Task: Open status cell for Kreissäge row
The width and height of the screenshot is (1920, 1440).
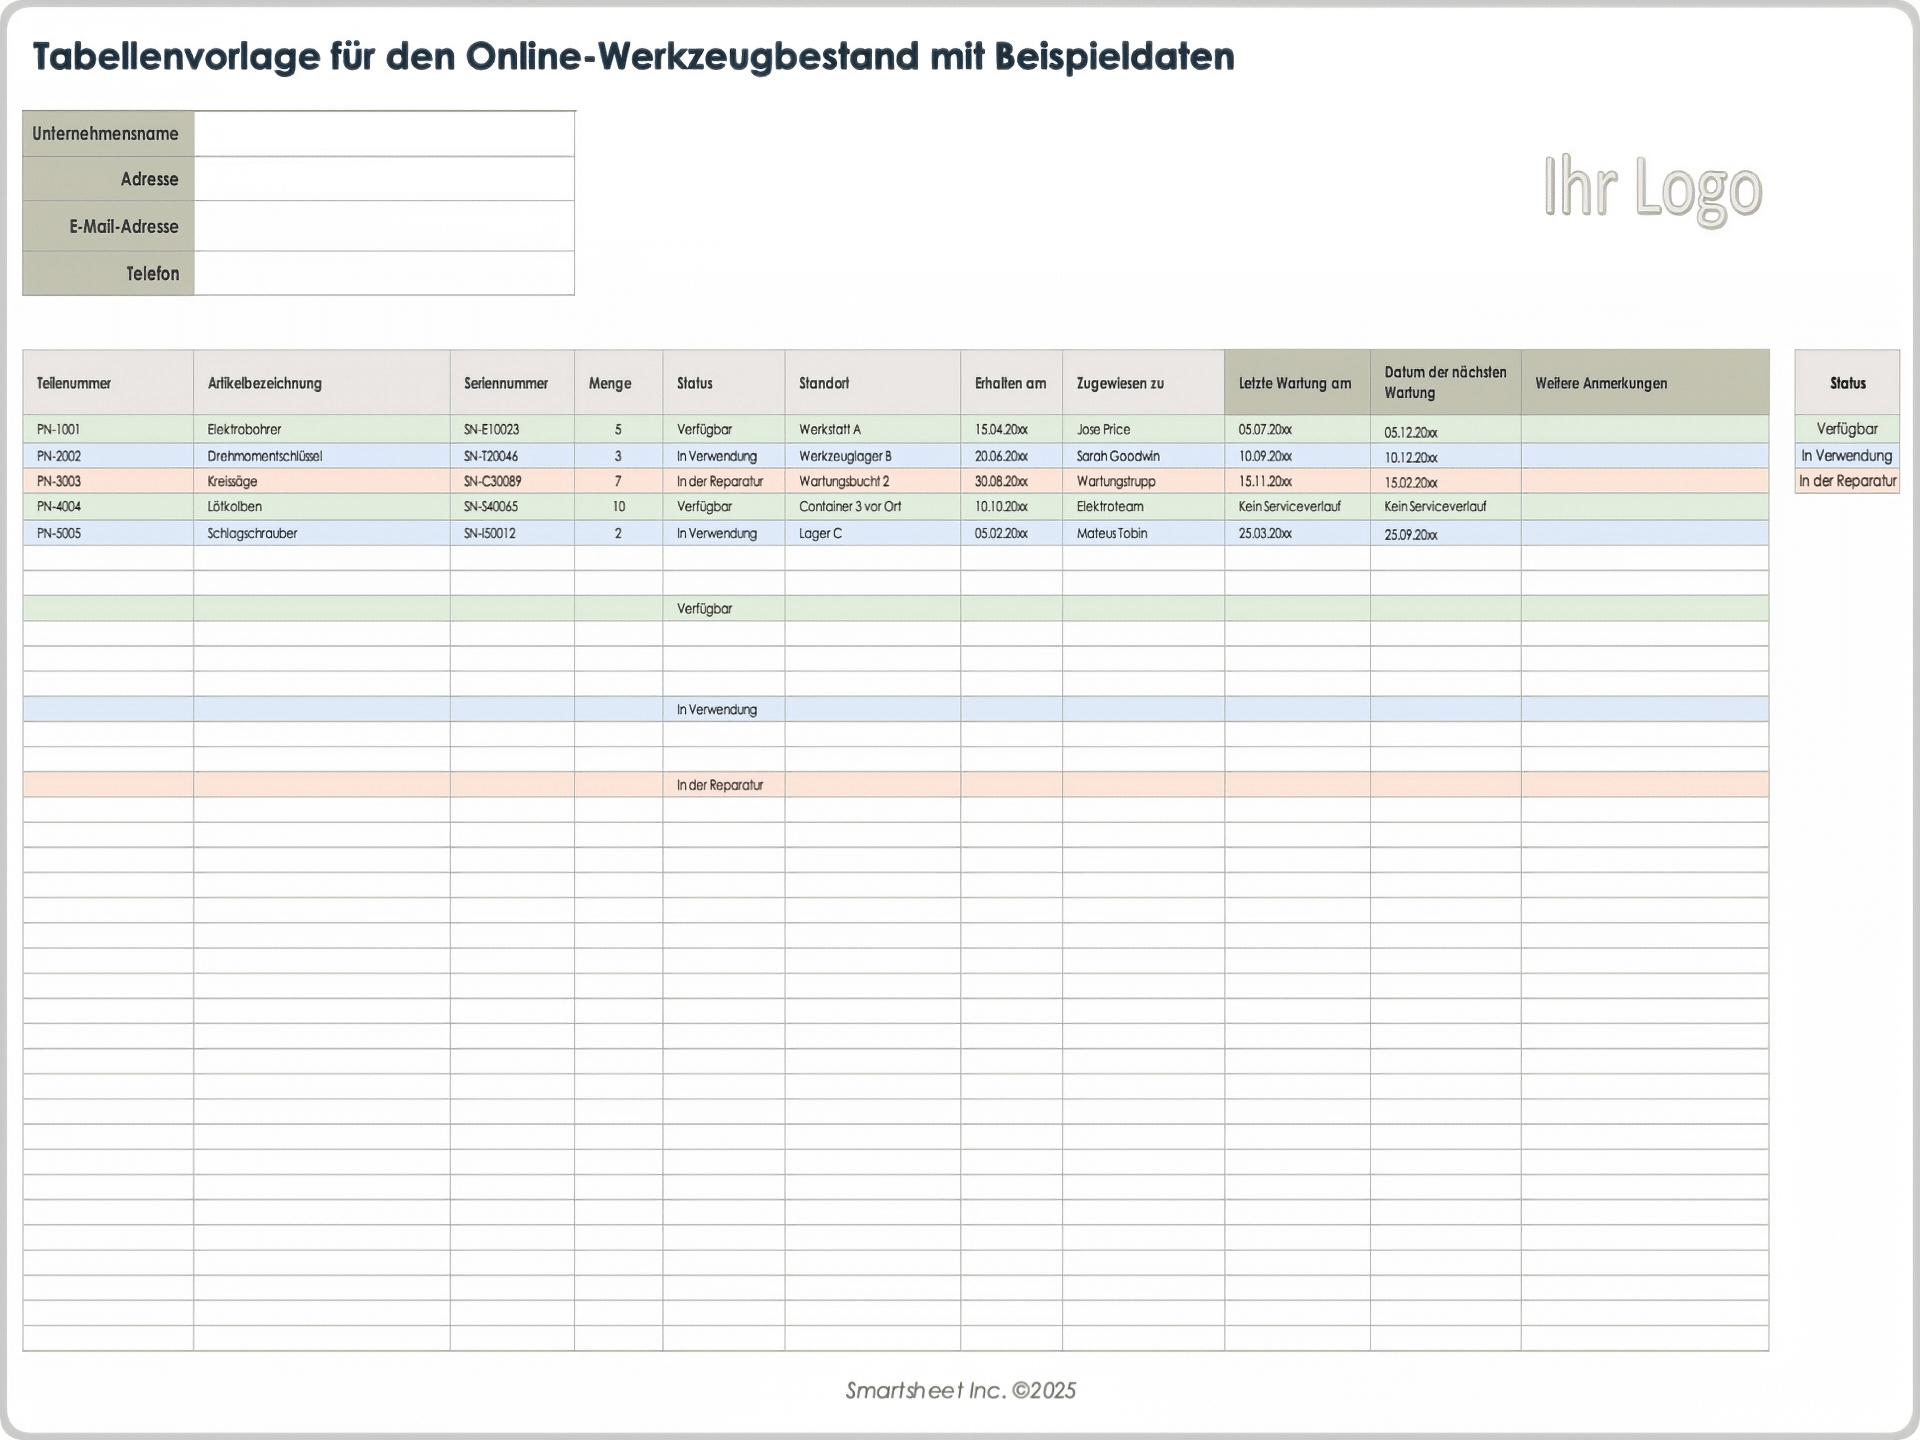Action: coord(722,481)
